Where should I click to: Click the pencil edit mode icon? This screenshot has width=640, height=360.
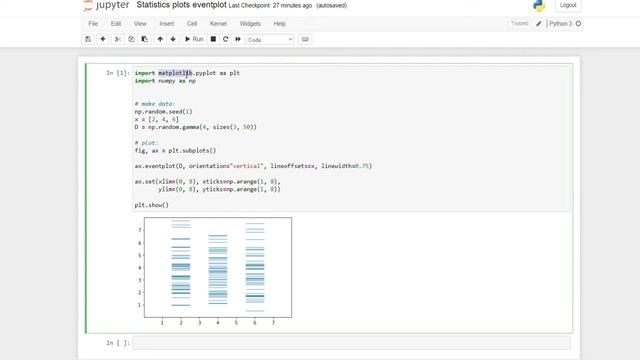click(539, 24)
